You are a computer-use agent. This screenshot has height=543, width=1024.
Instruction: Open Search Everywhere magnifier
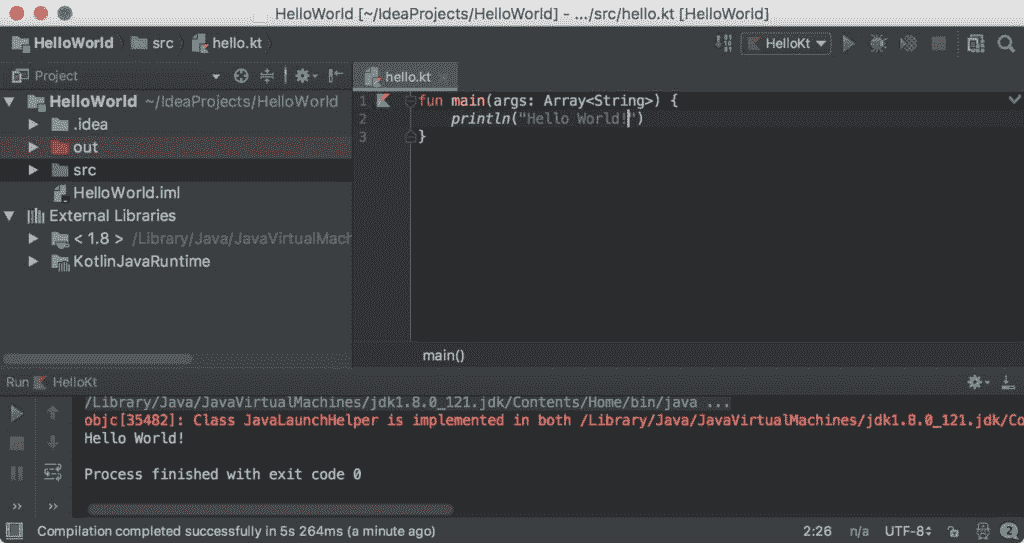1006,44
